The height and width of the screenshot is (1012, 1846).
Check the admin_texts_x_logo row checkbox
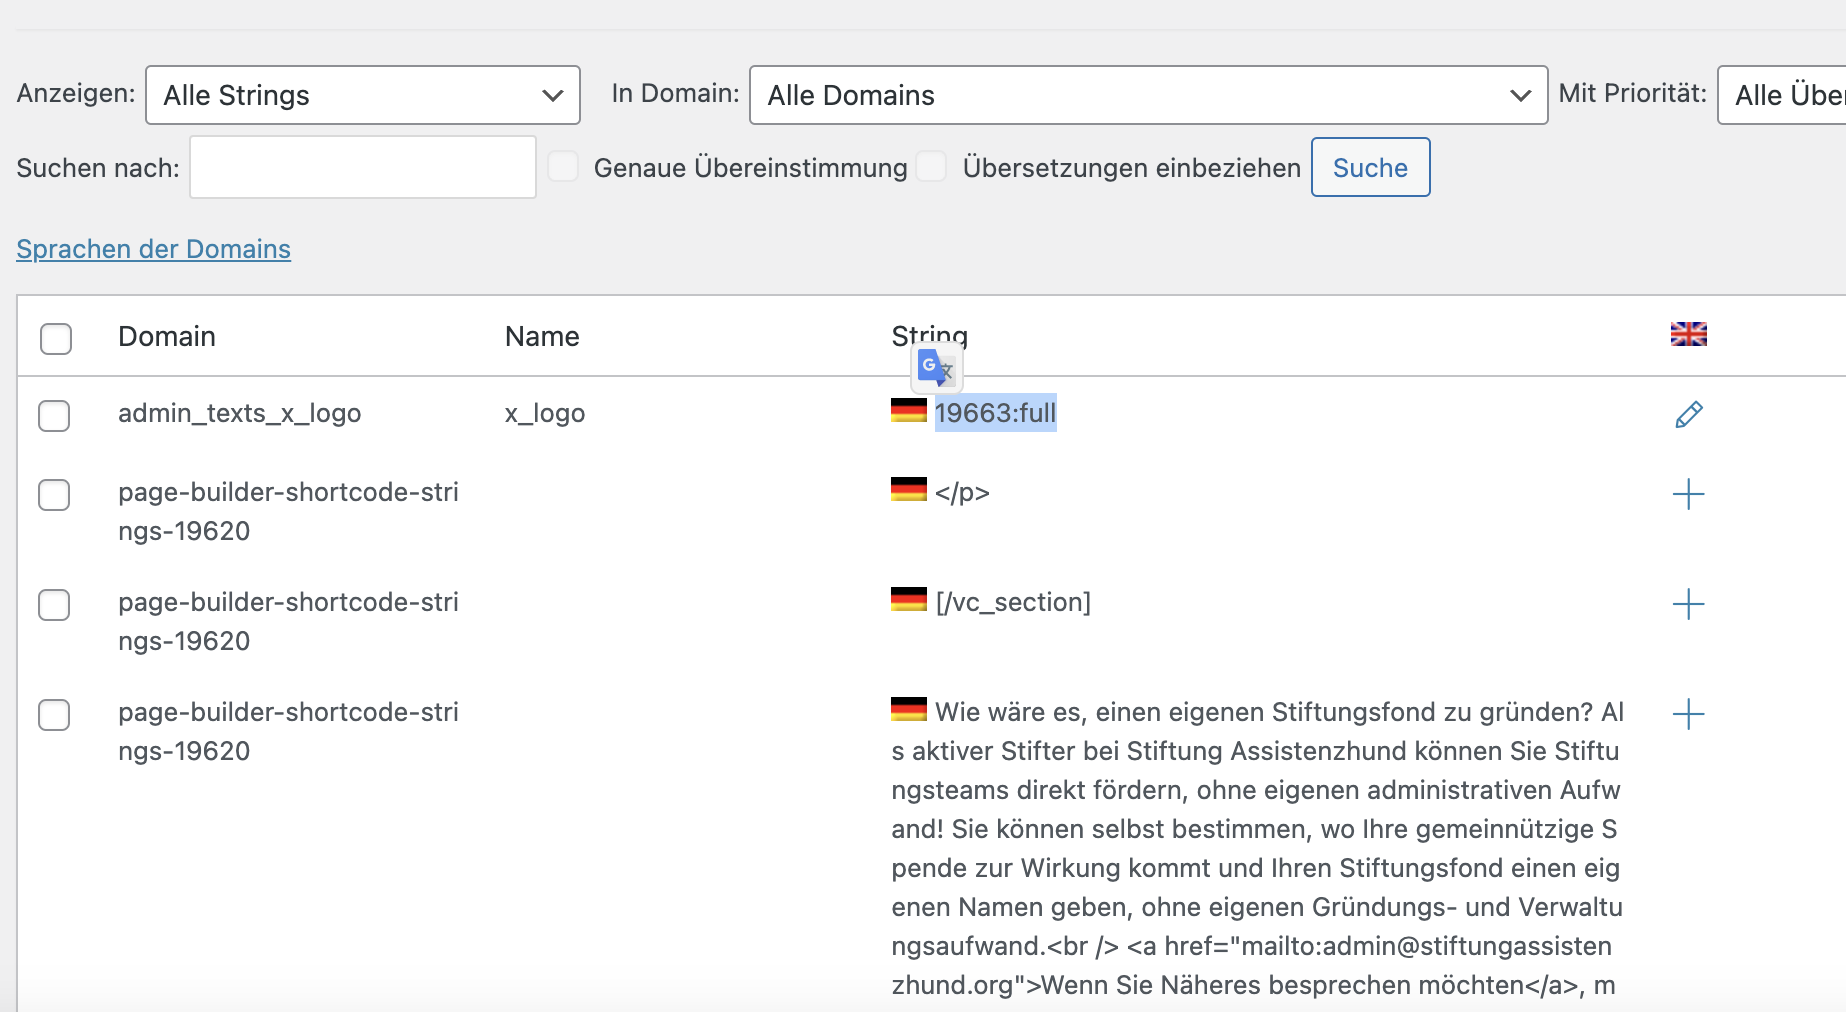(54, 415)
